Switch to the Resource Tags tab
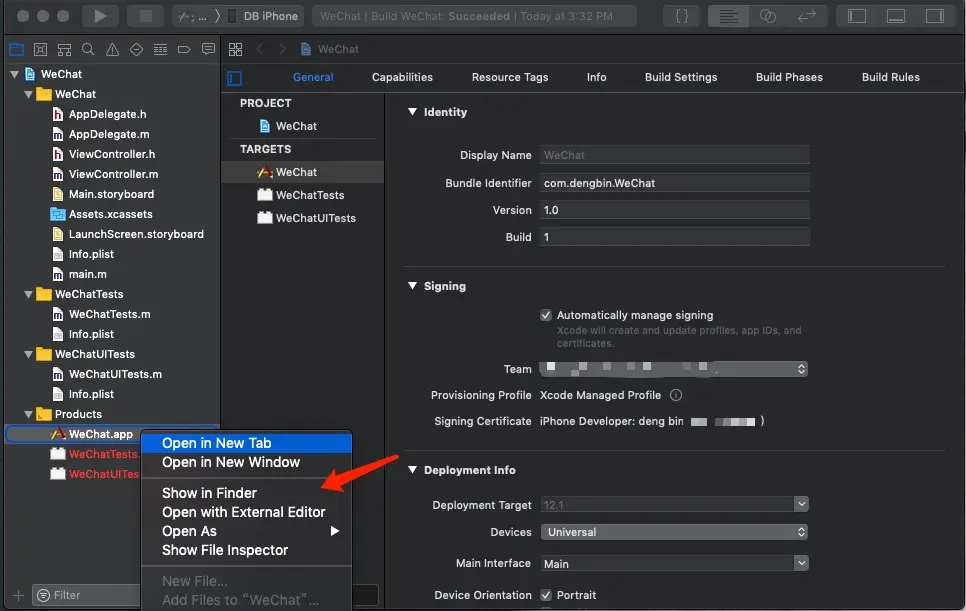Viewport: 966px width, 611px height. point(509,77)
